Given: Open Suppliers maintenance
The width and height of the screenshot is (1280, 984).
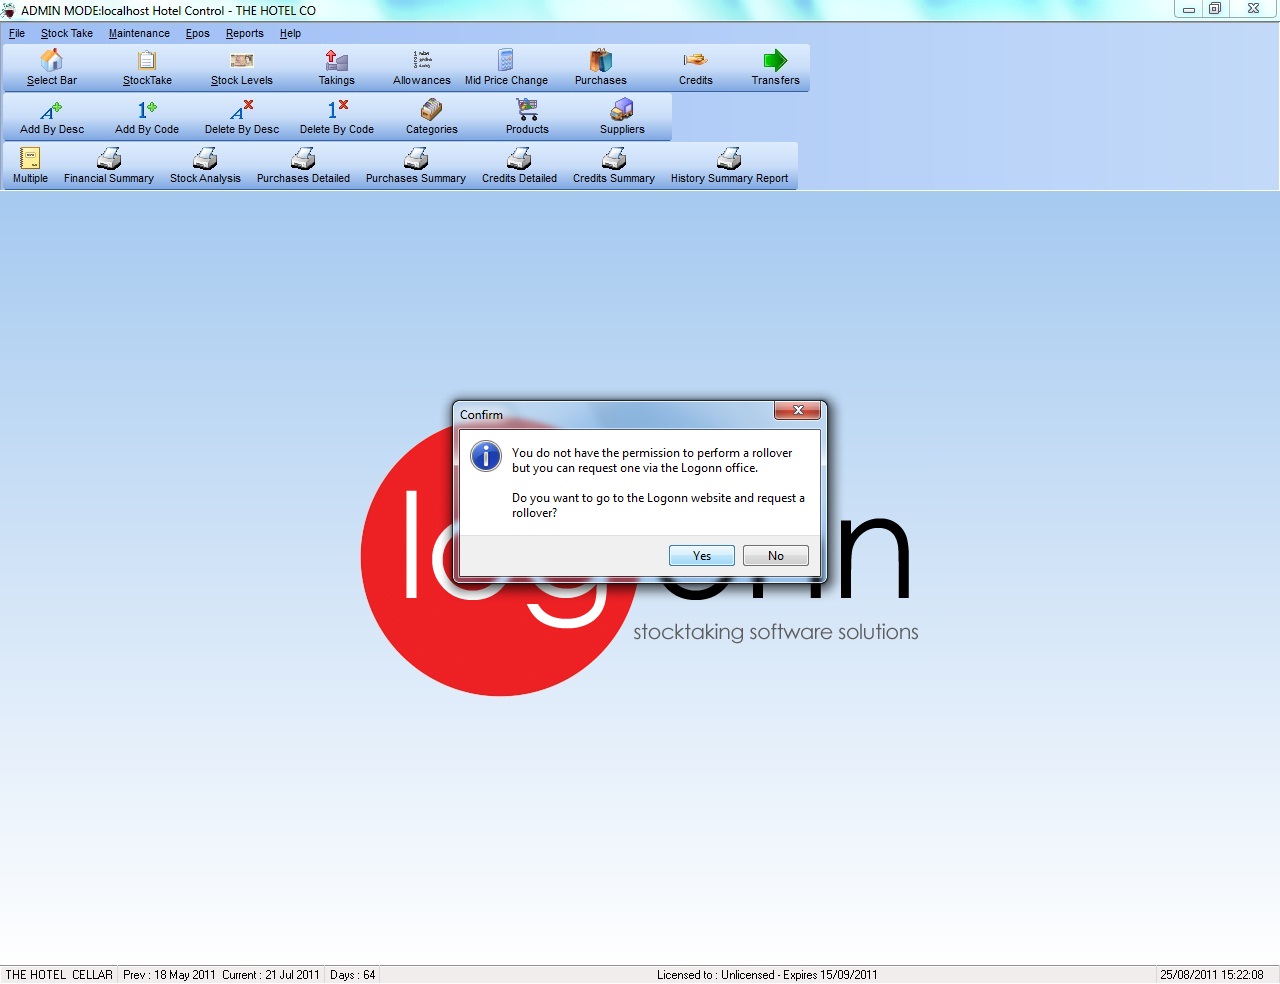Looking at the screenshot, I should tap(622, 117).
